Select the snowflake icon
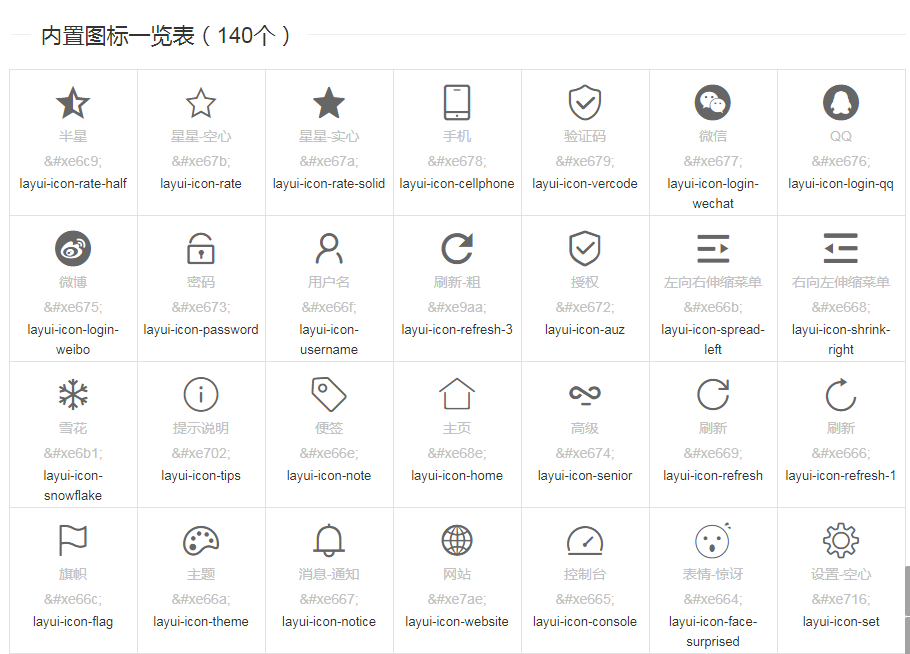 tap(72, 394)
